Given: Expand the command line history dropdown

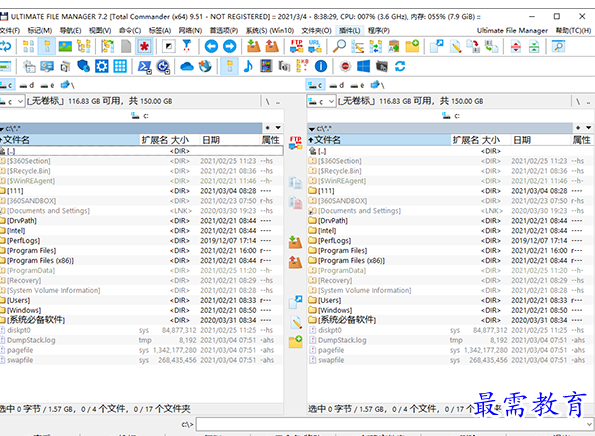Looking at the screenshot, I should [589, 424].
